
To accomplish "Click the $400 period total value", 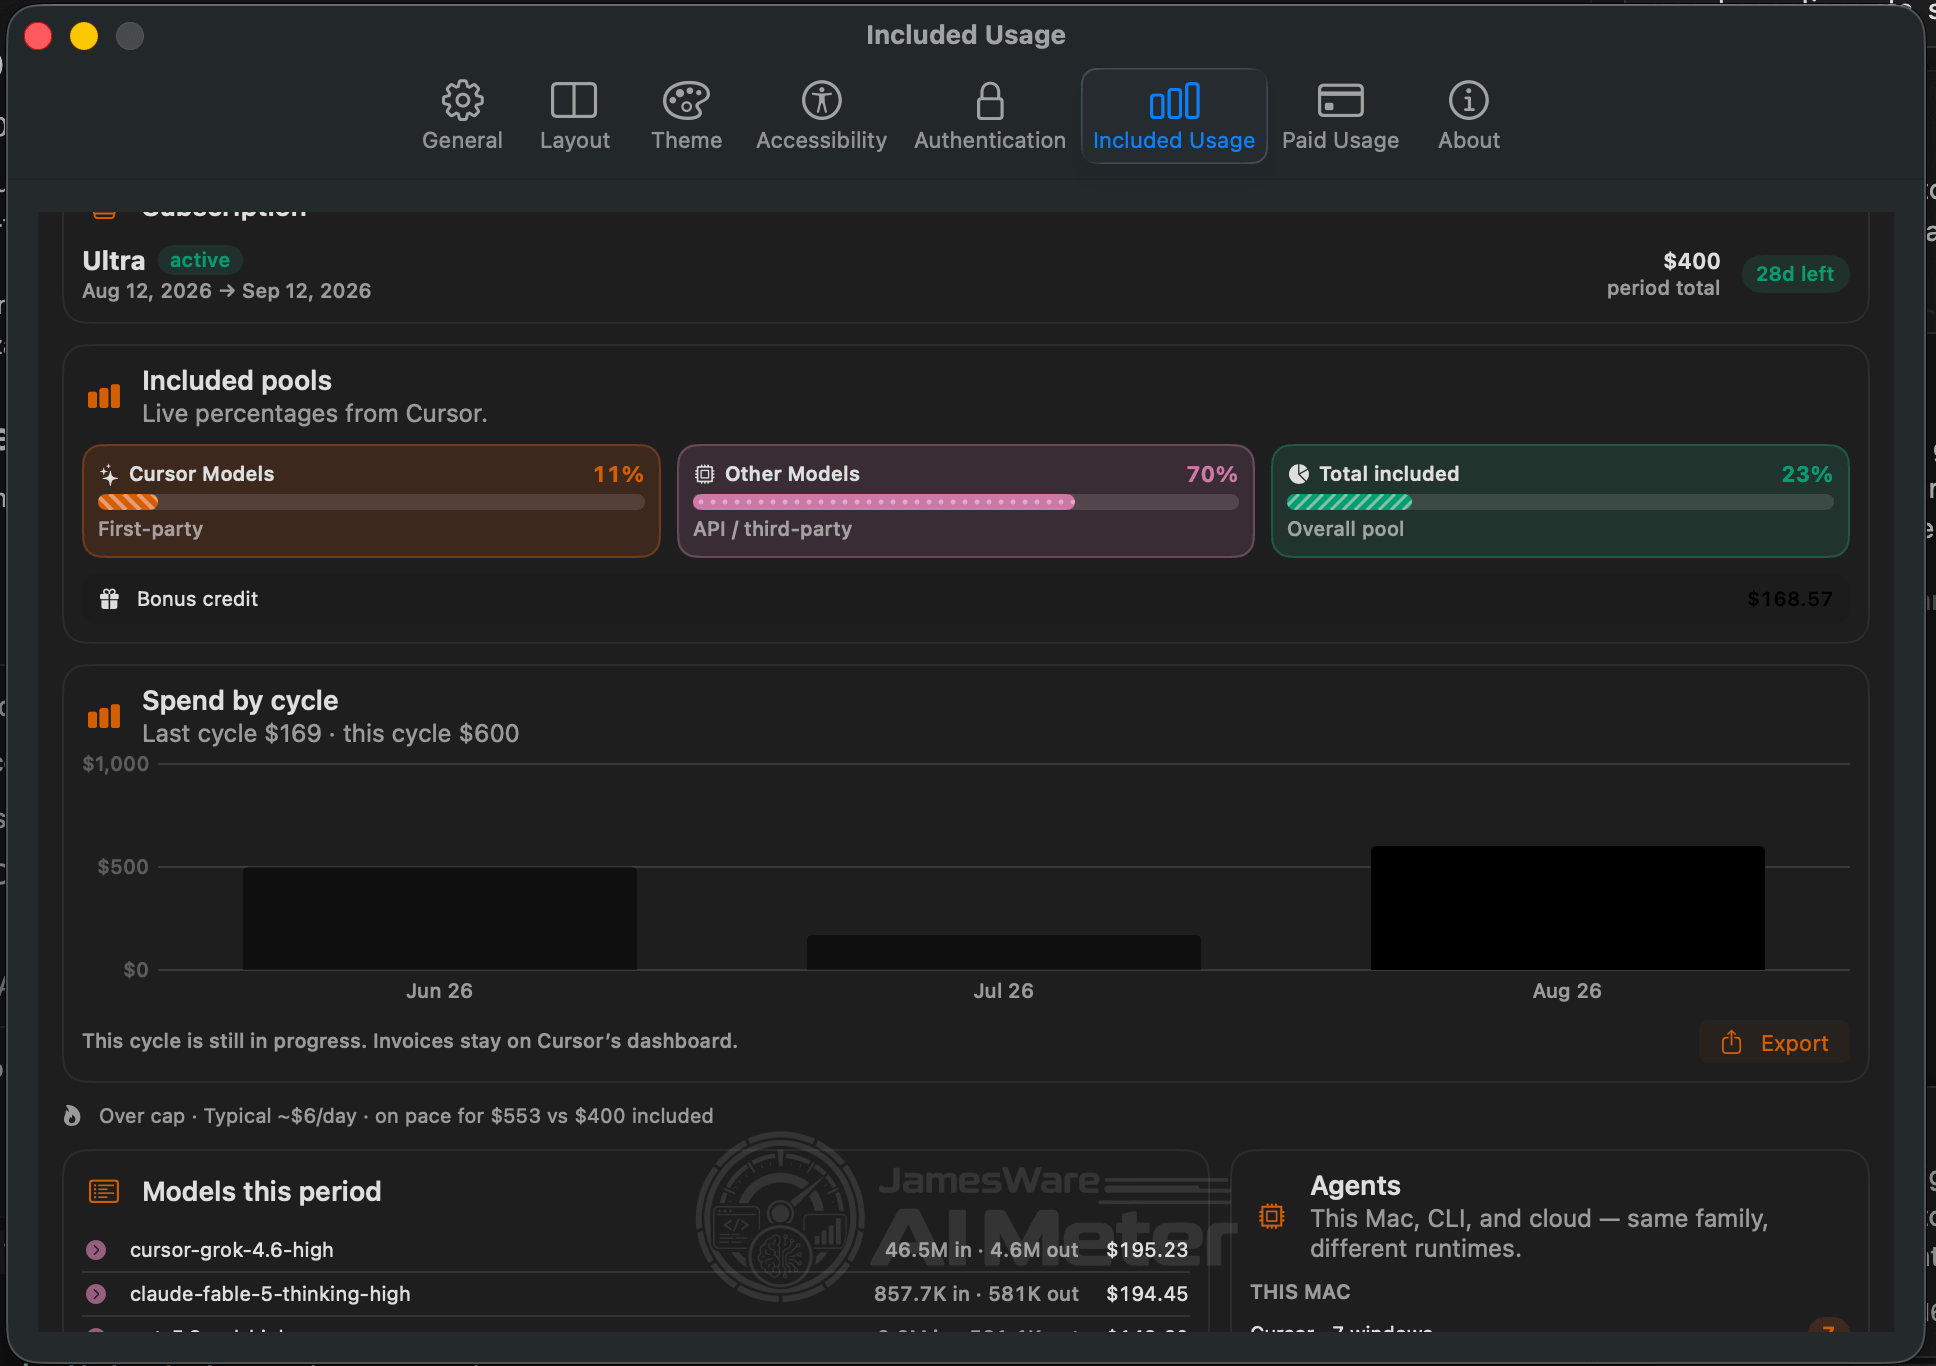I will [x=1691, y=261].
